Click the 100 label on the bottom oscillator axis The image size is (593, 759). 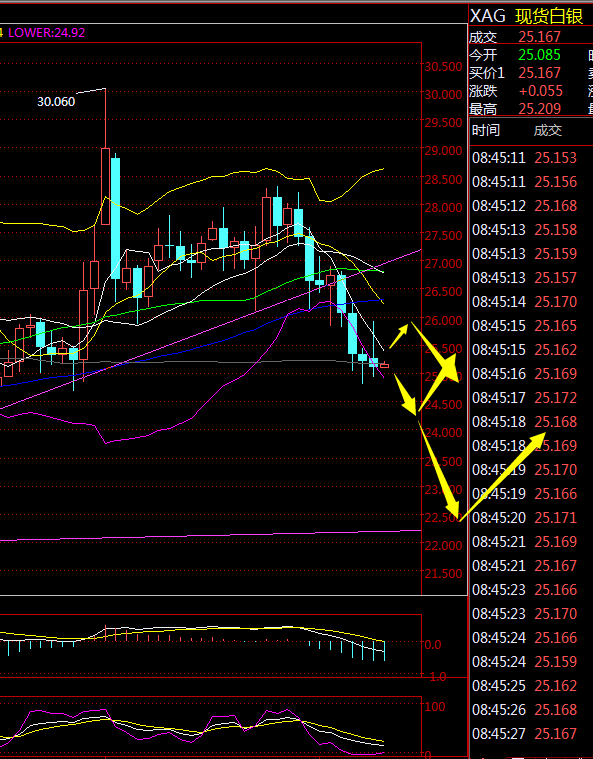[435, 707]
